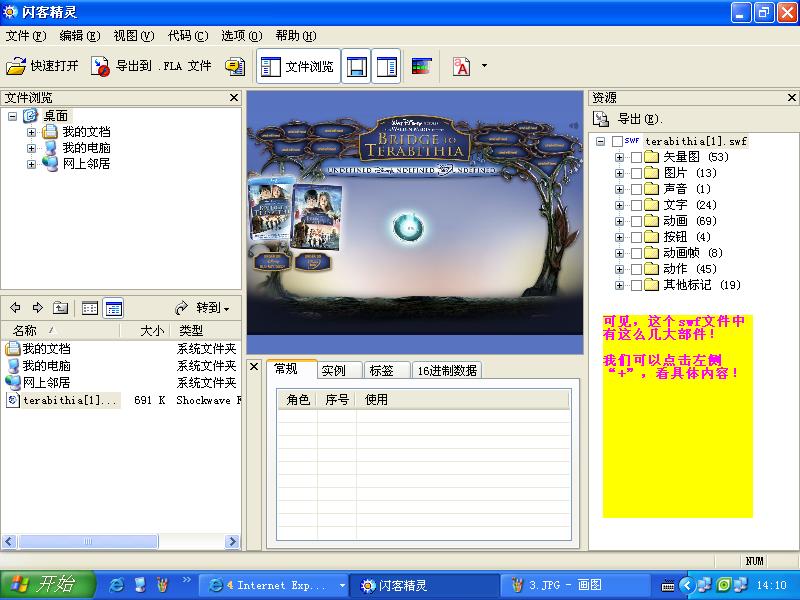Expand My Computer in the folder tree
The height and width of the screenshot is (600, 800).
[x=31, y=148]
